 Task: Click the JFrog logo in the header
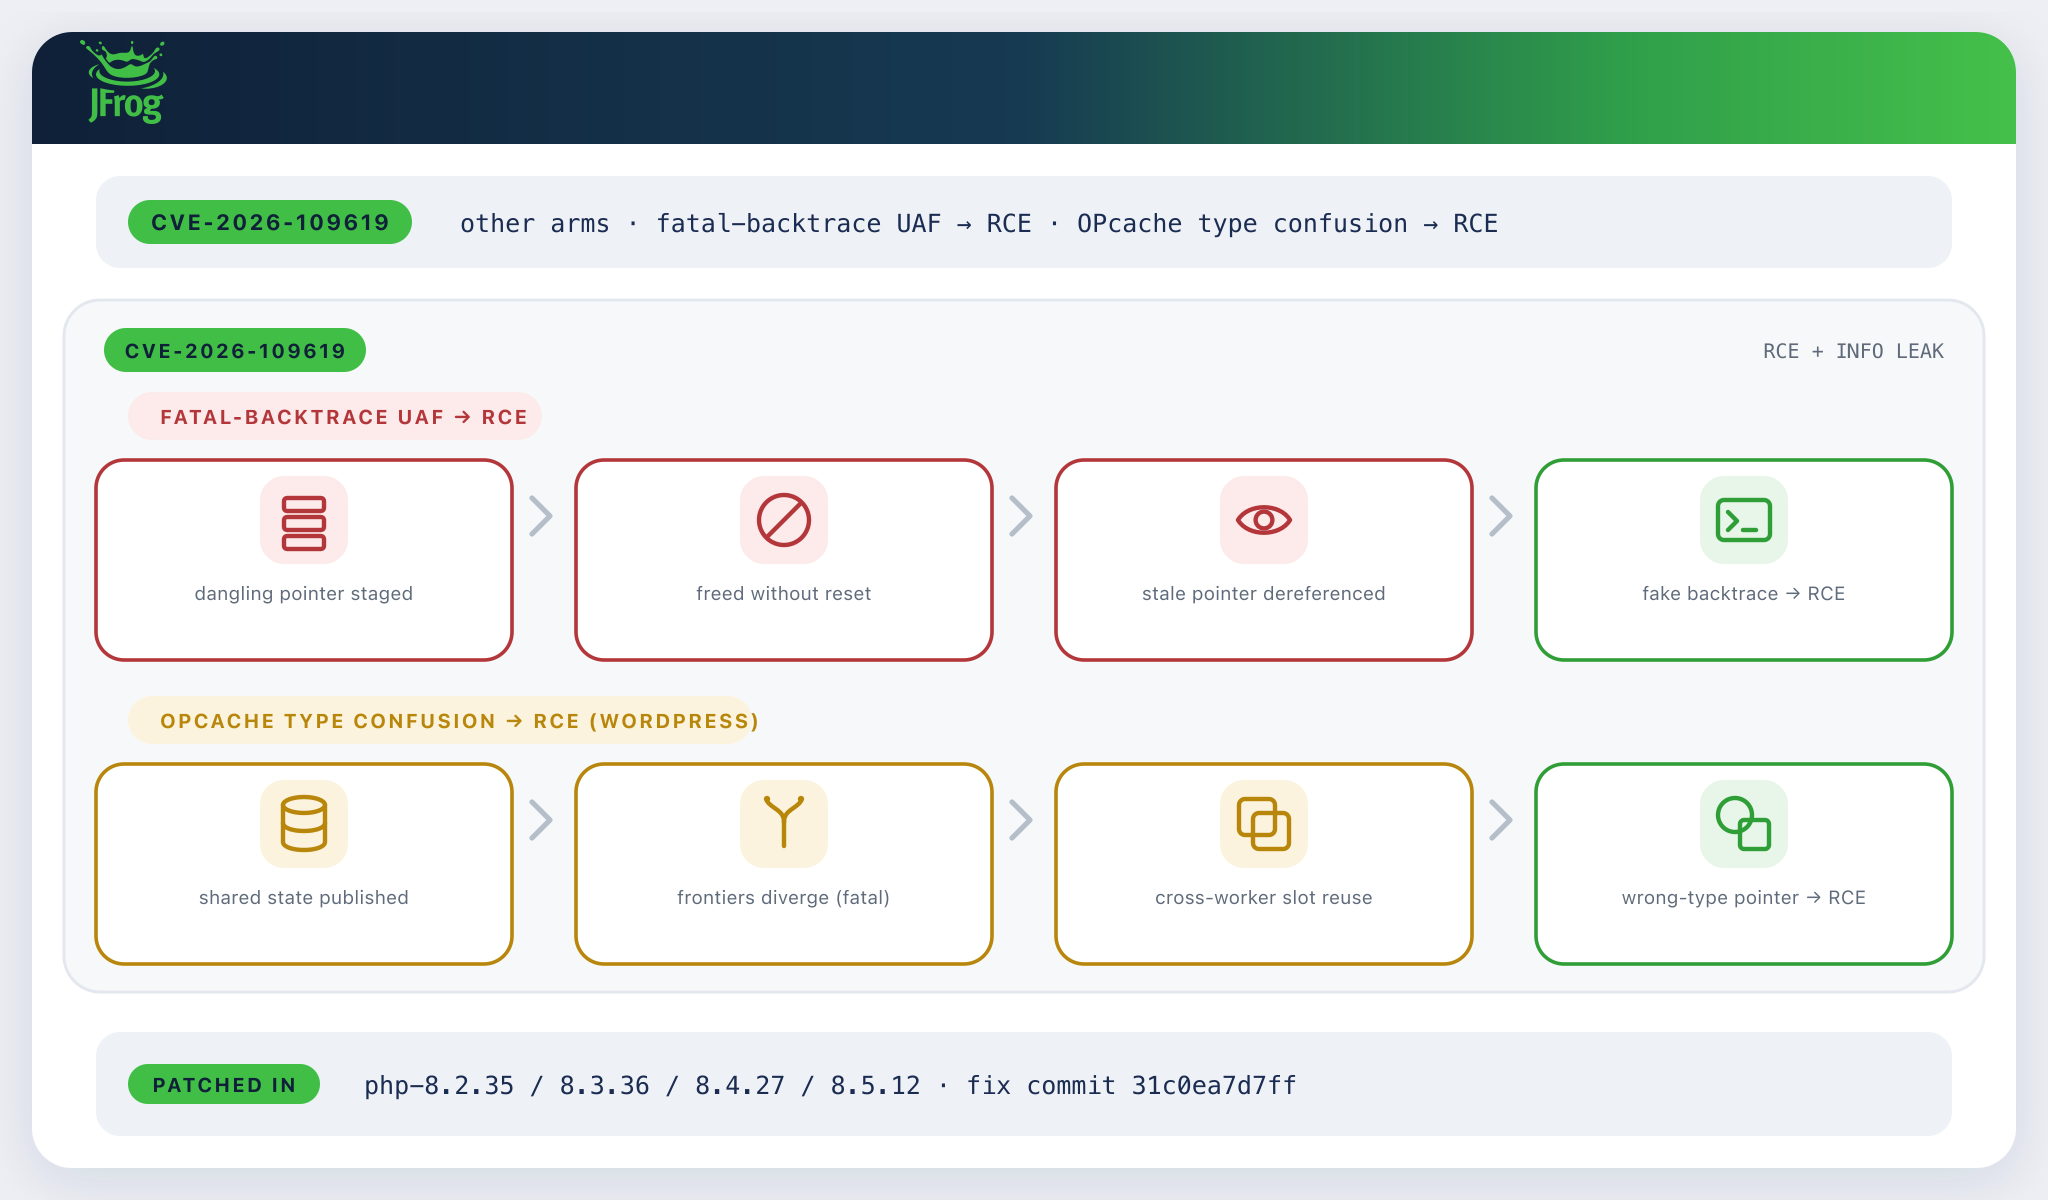click(126, 83)
